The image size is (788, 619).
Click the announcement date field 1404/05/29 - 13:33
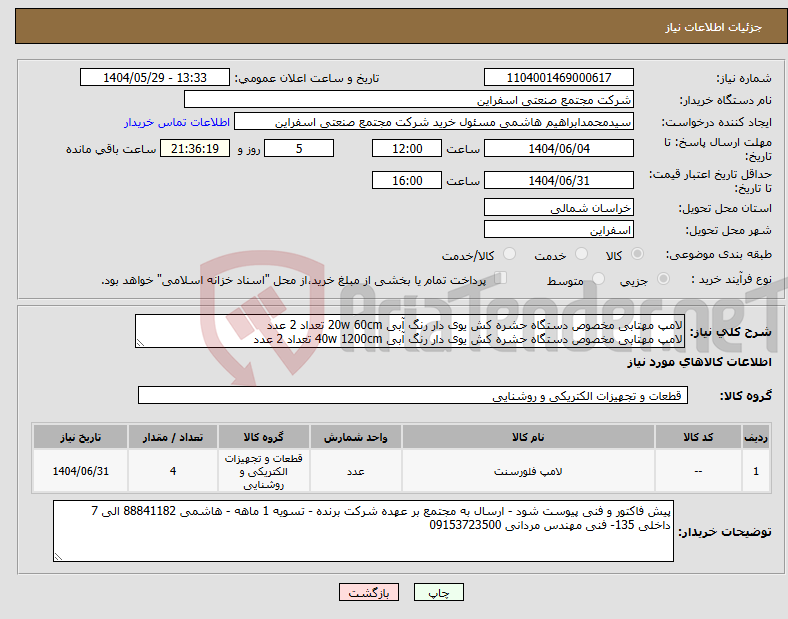pyautogui.click(x=155, y=77)
